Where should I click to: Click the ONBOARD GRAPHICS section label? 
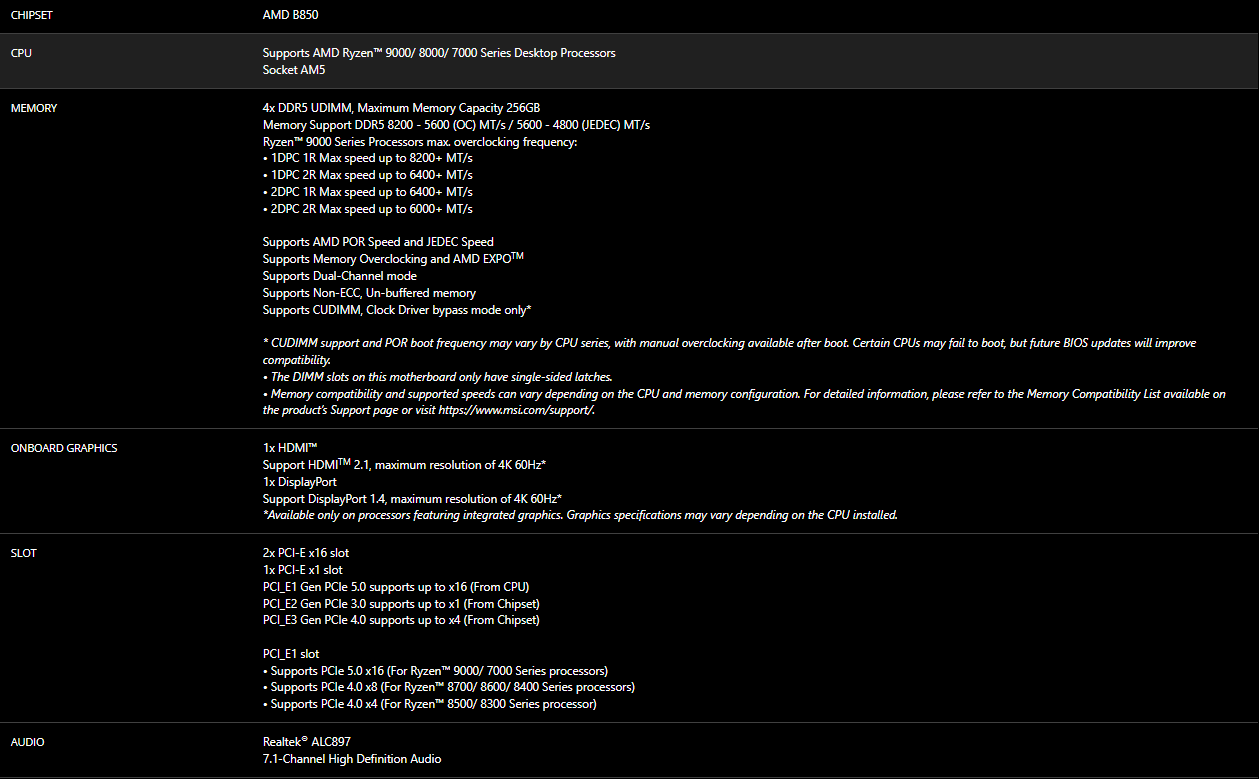coord(64,448)
